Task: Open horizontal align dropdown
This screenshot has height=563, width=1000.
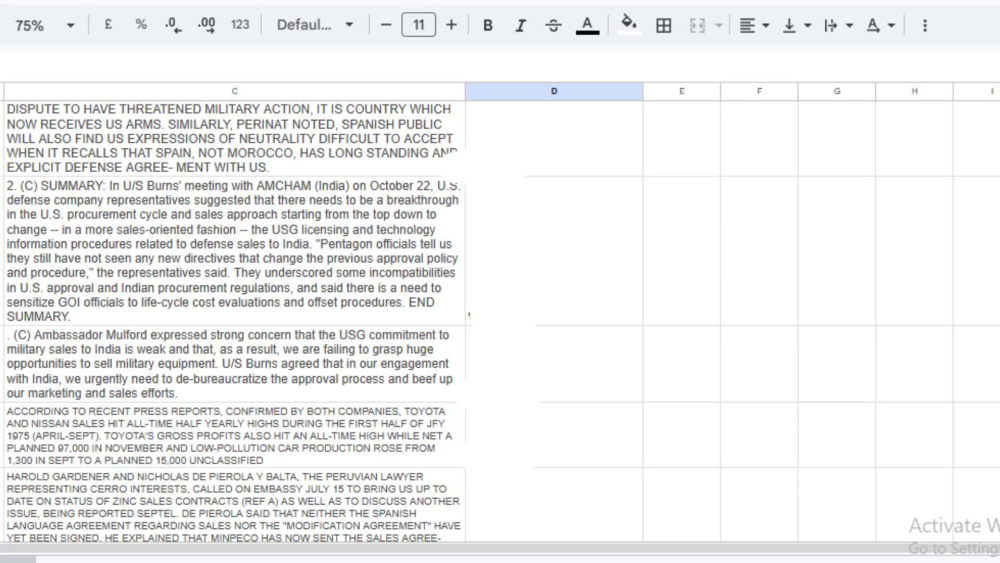Action: (x=754, y=25)
